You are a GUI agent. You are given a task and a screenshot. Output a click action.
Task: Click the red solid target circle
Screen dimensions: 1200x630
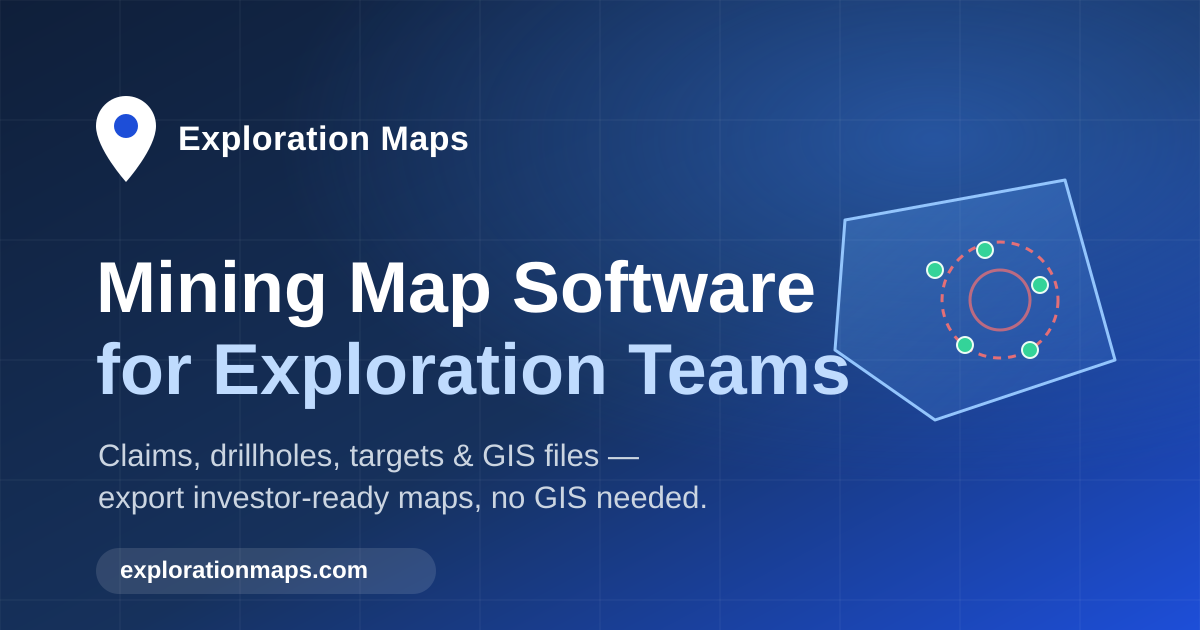click(1000, 300)
